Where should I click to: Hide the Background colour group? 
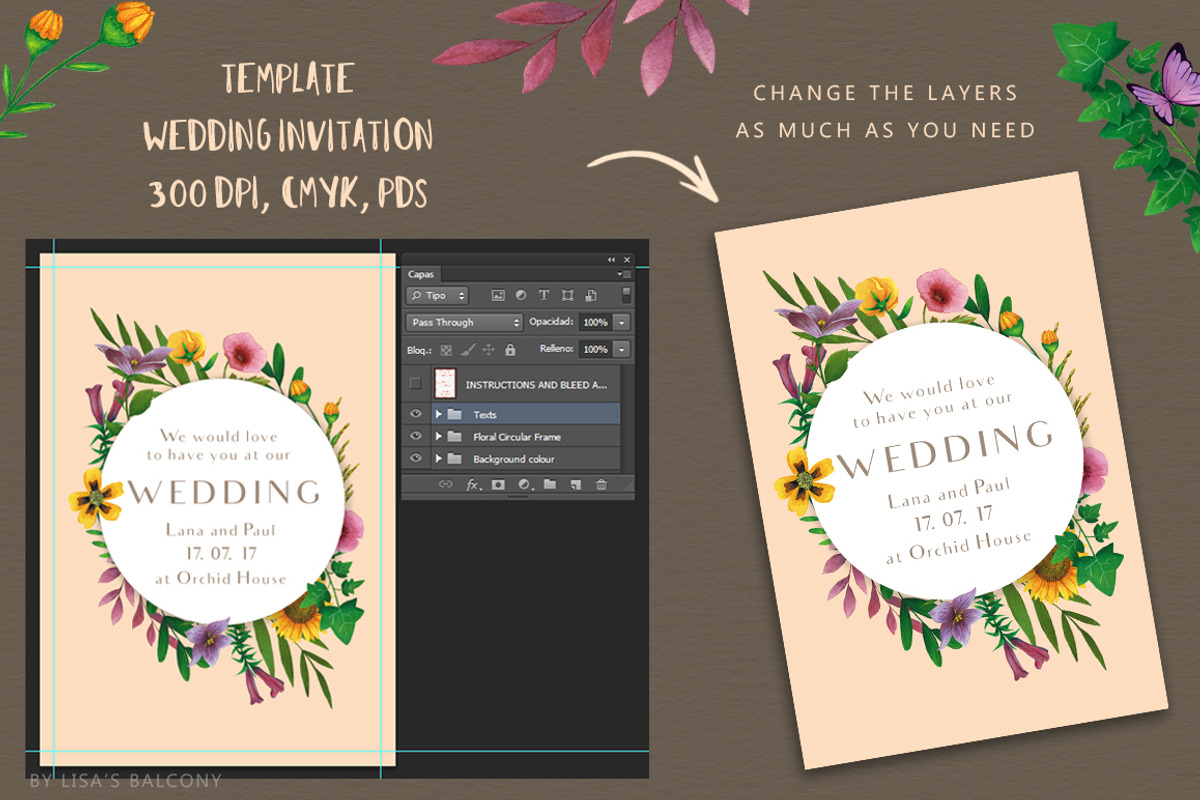(416, 459)
